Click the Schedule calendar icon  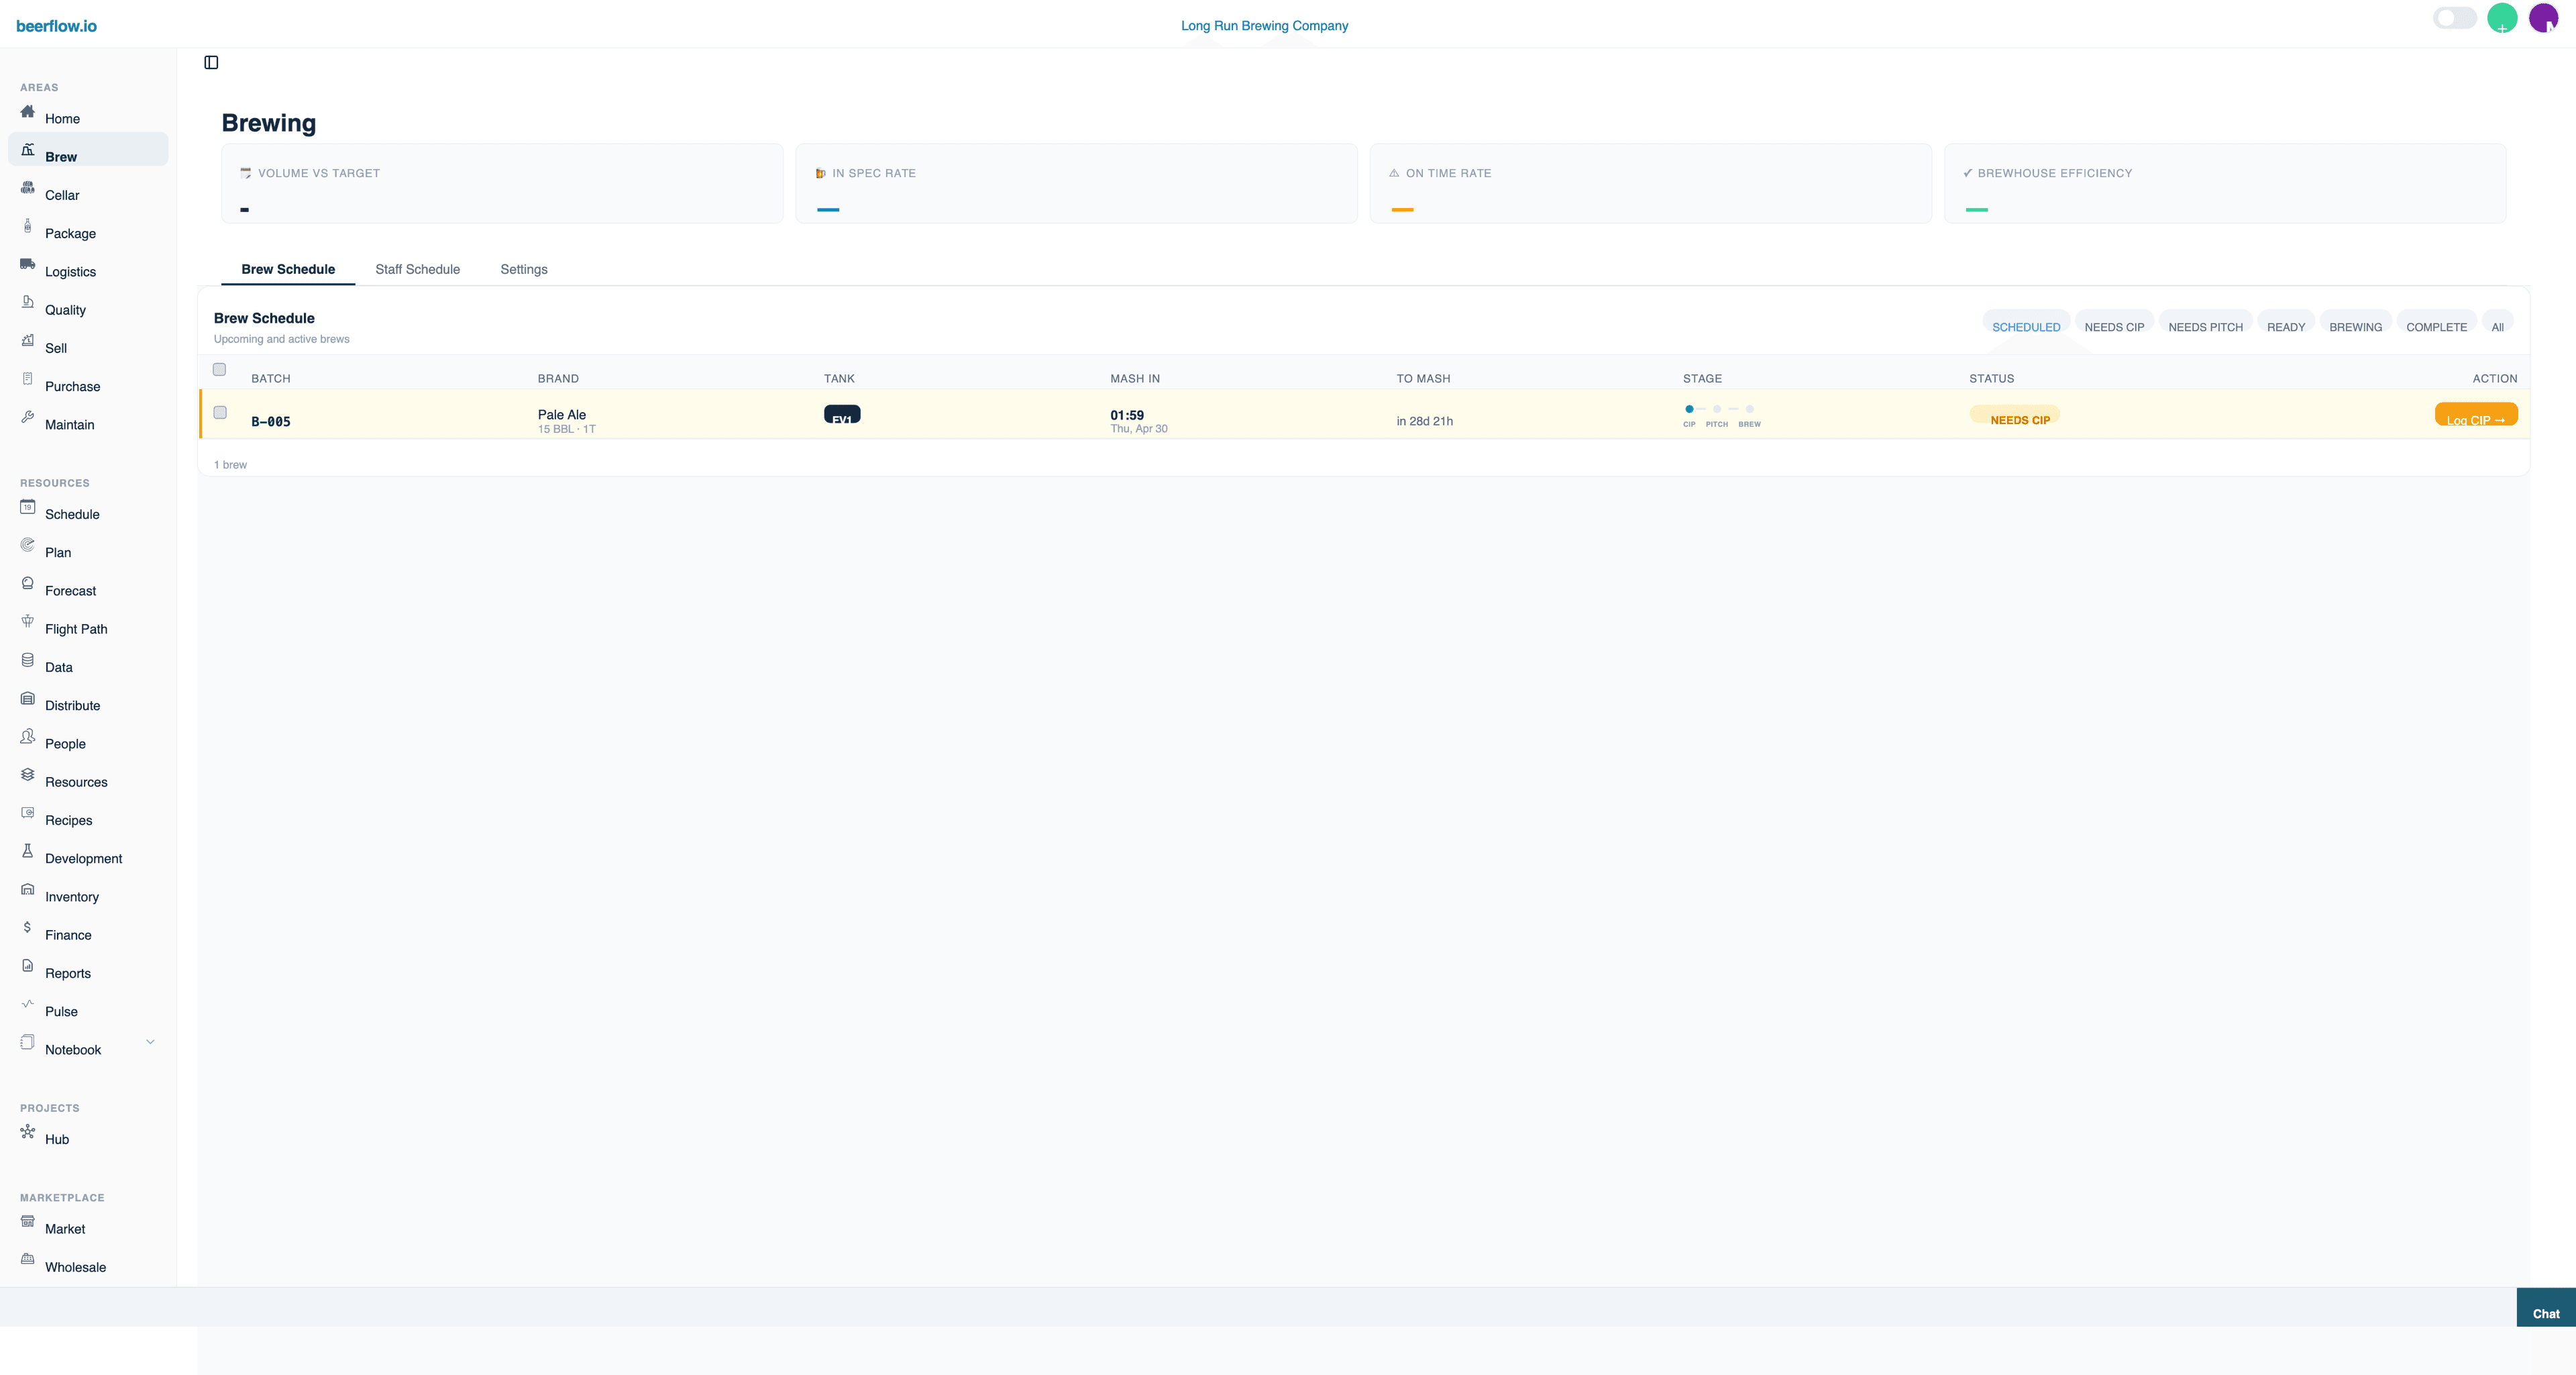(x=28, y=507)
